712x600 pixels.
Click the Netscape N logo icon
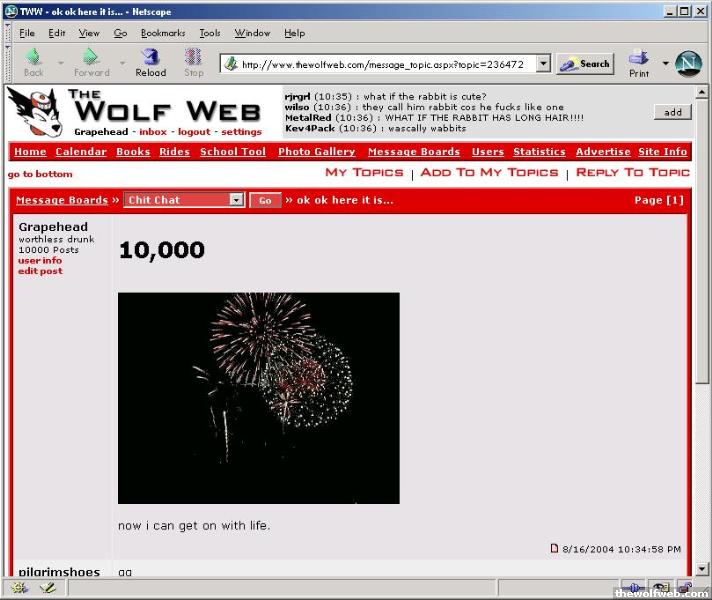pos(689,63)
